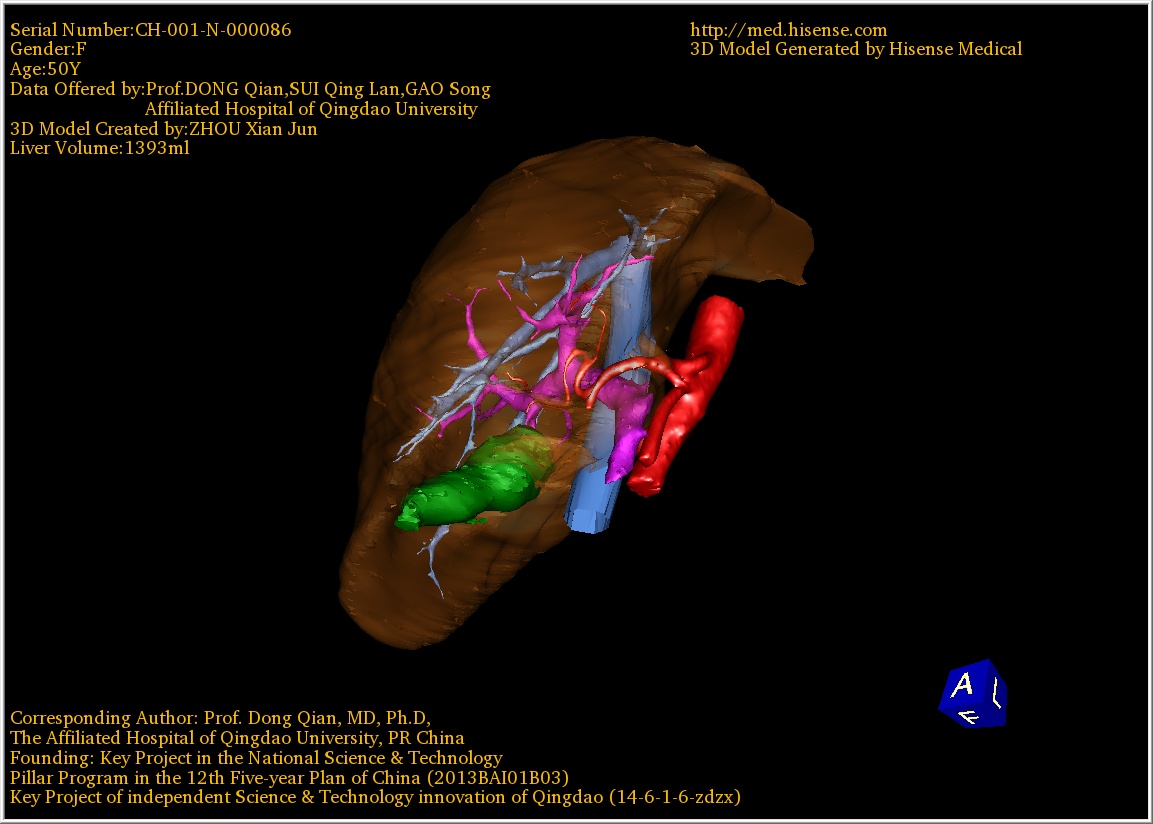Click '3D Model Generated by Hisense Medical'
The image size is (1153, 824).
pyautogui.click(x=856, y=49)
